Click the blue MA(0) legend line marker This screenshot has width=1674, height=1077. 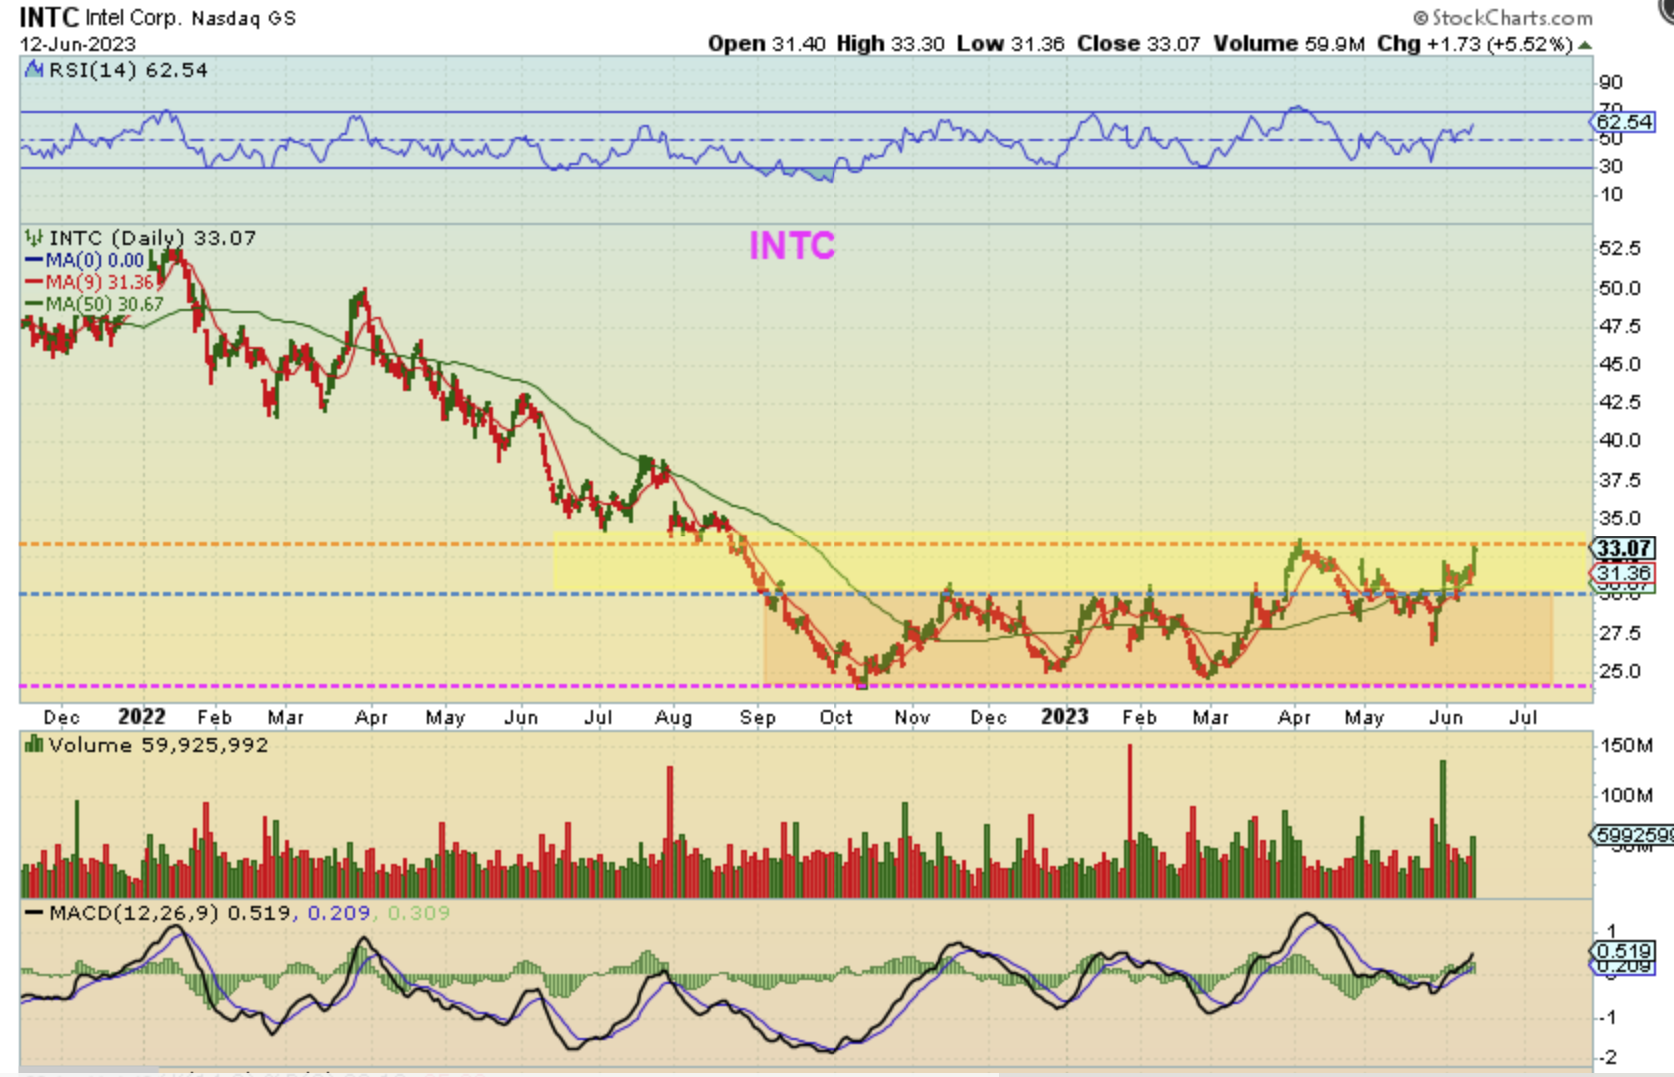pos(34,260)
